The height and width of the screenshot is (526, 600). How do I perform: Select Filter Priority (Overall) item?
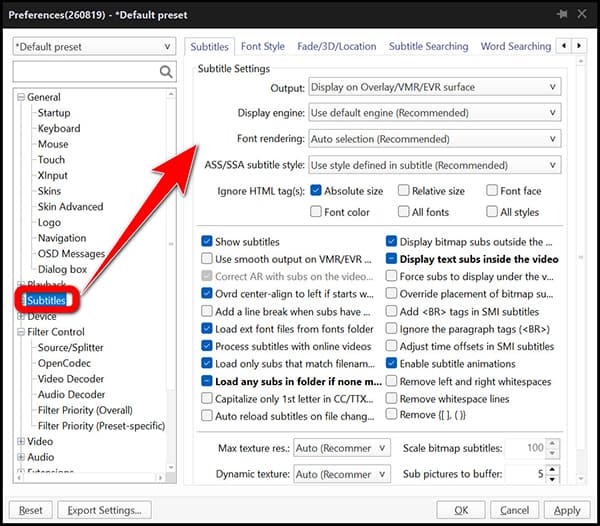pyautogui.click(x=85, y=410)
